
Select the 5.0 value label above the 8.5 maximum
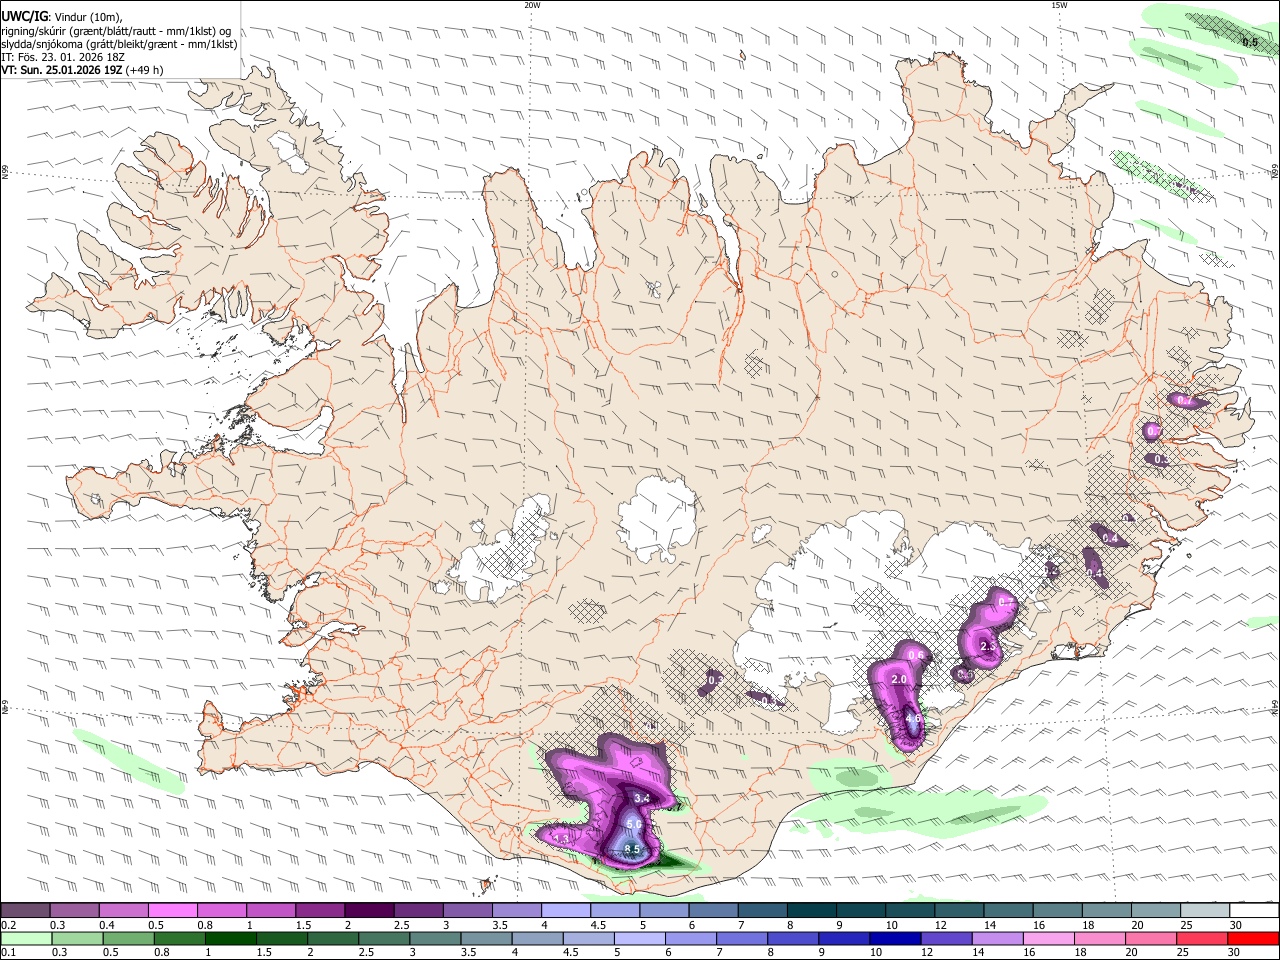point(634,824)
